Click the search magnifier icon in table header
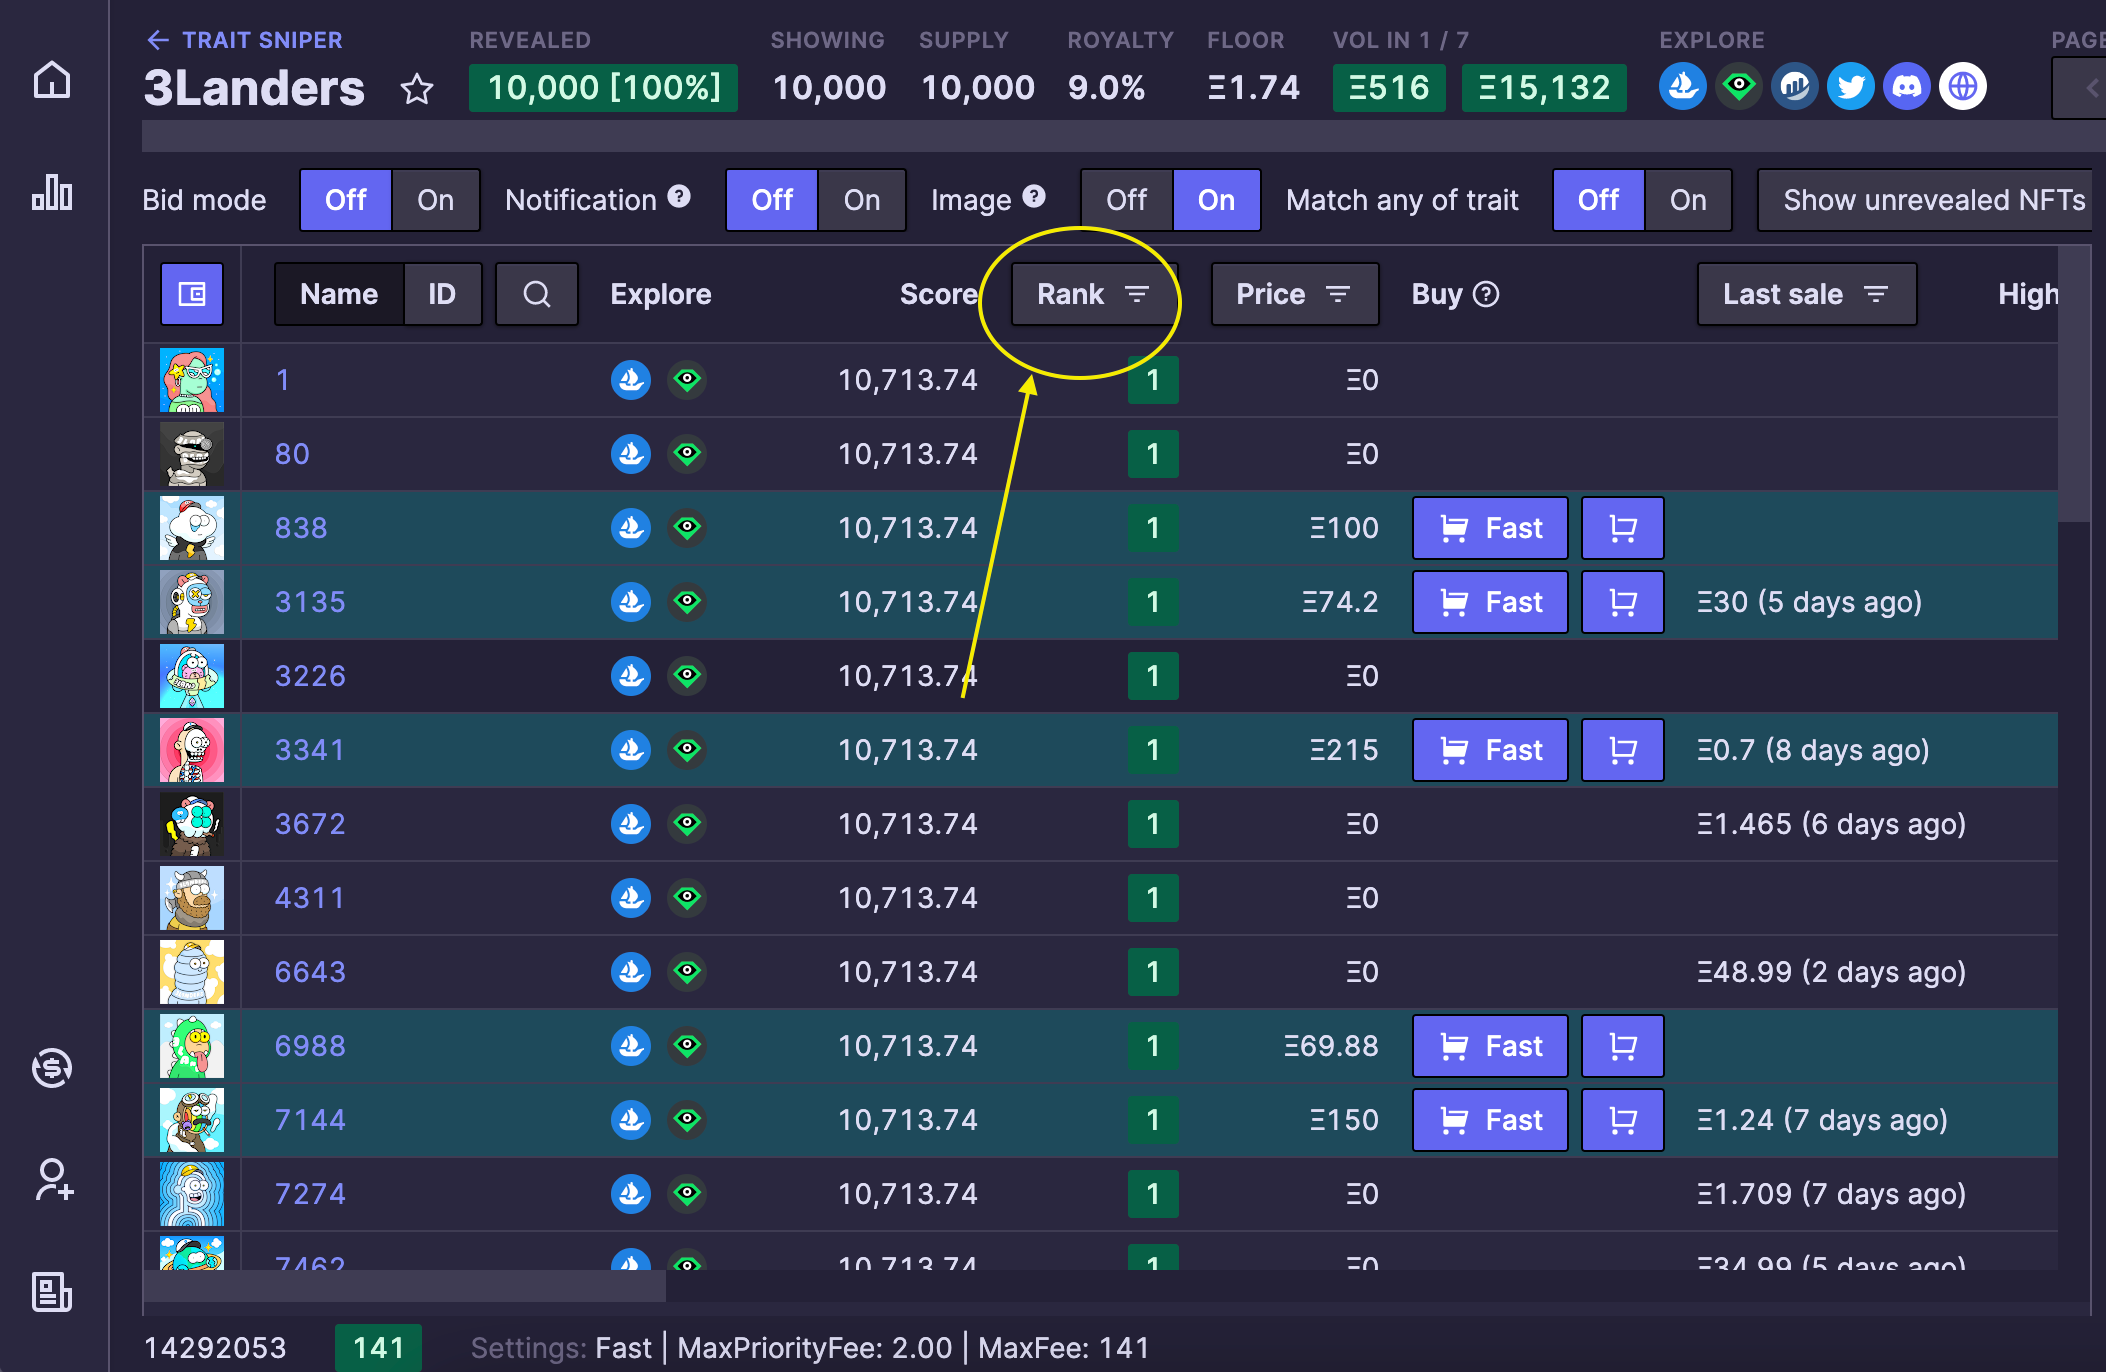 click(537, 294)
